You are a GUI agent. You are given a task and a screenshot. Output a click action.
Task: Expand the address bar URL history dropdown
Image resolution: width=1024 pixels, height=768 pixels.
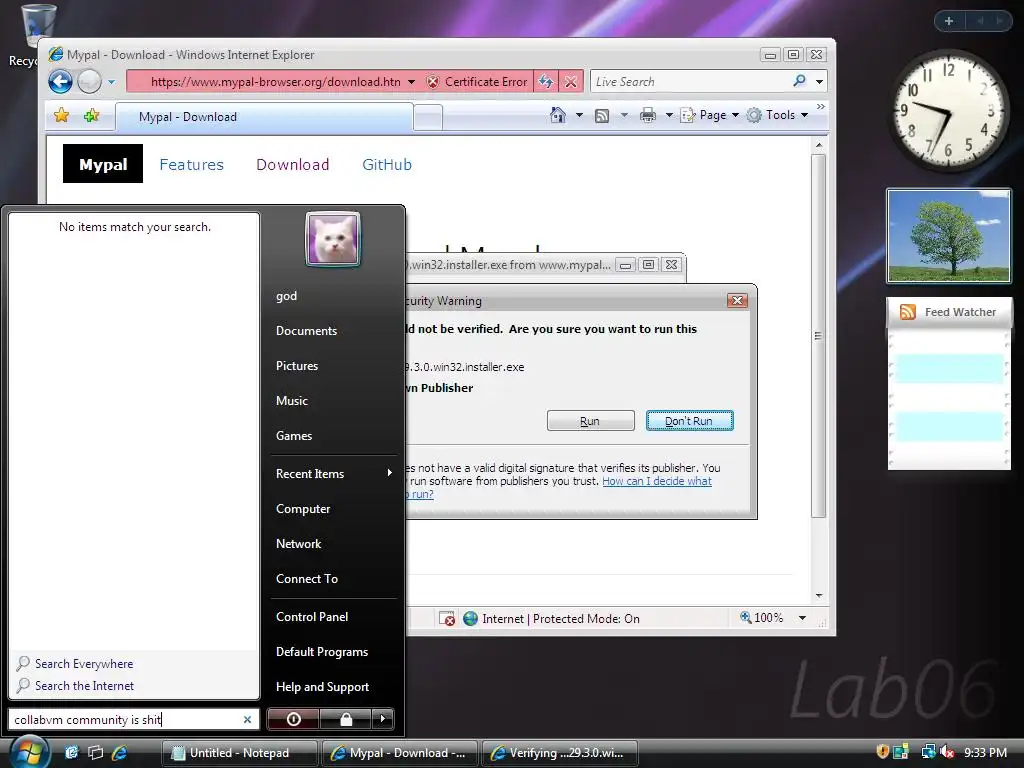tap(411, 82)
